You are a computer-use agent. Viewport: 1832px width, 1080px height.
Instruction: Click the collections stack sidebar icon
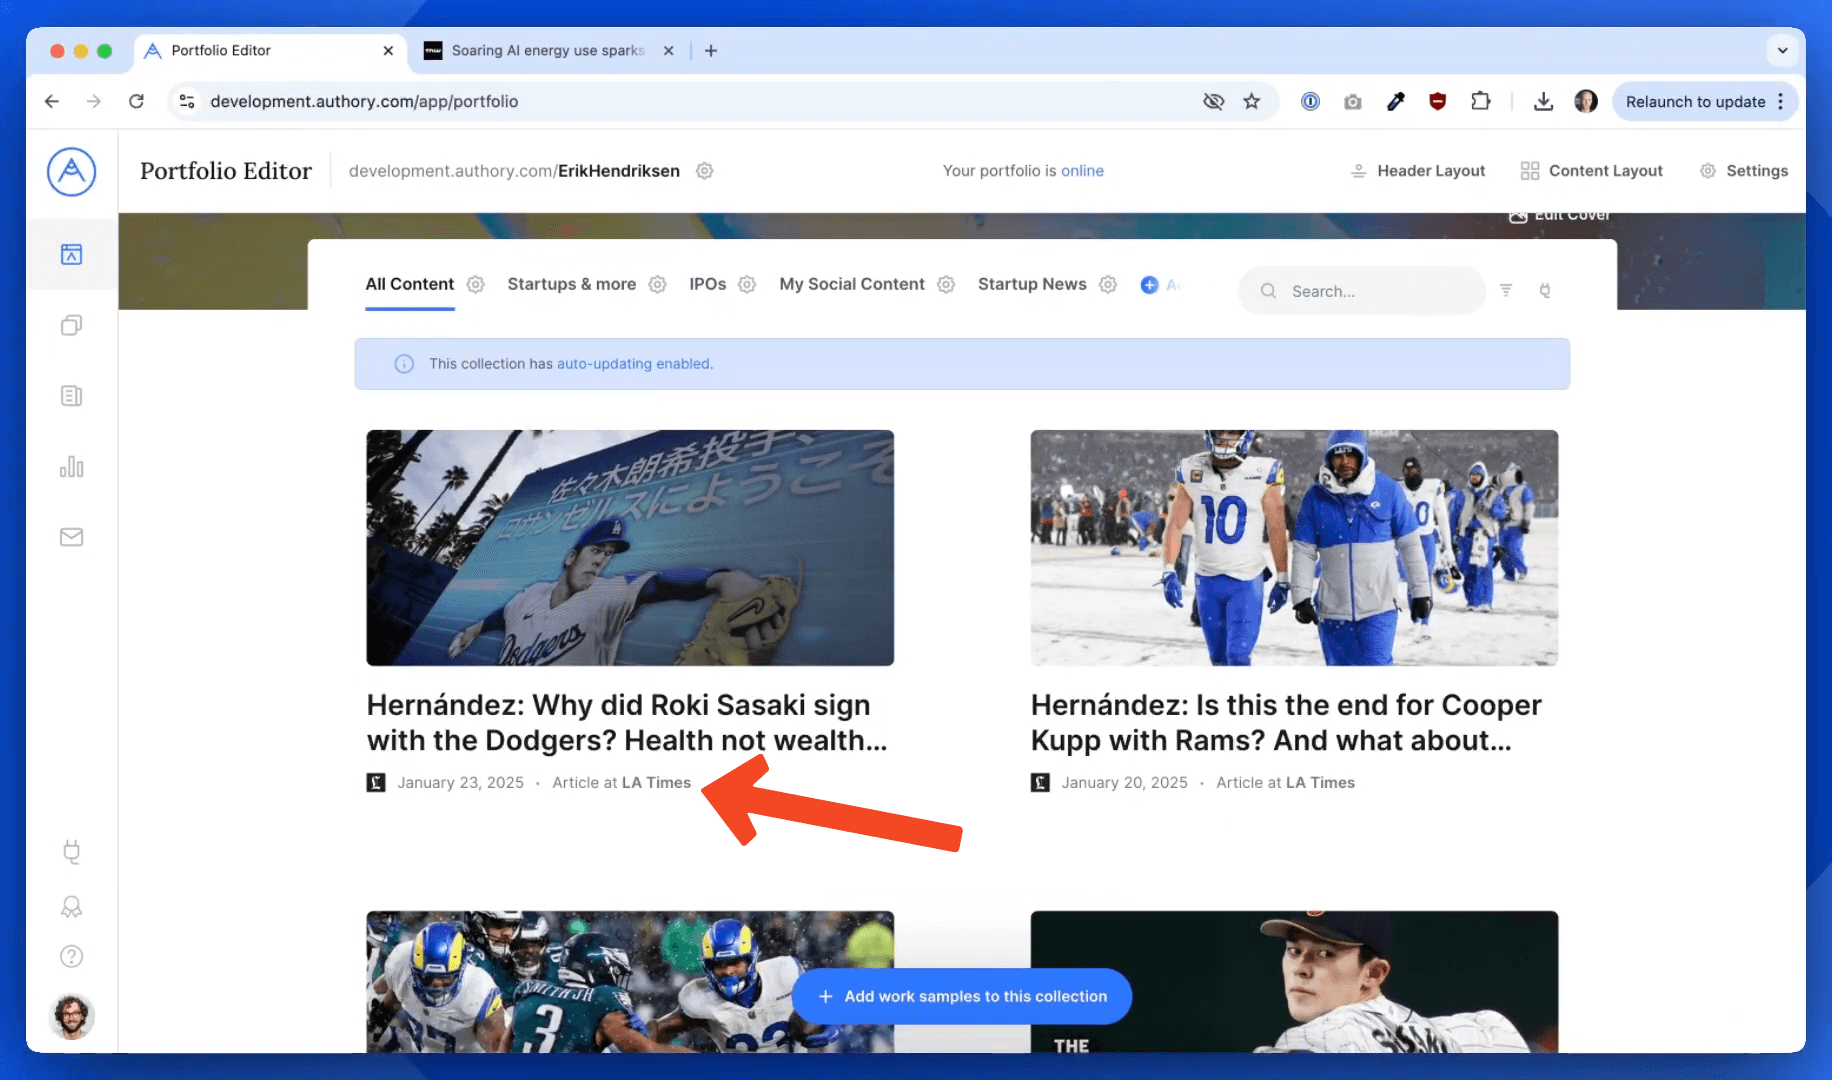click(x=71, y=325)
